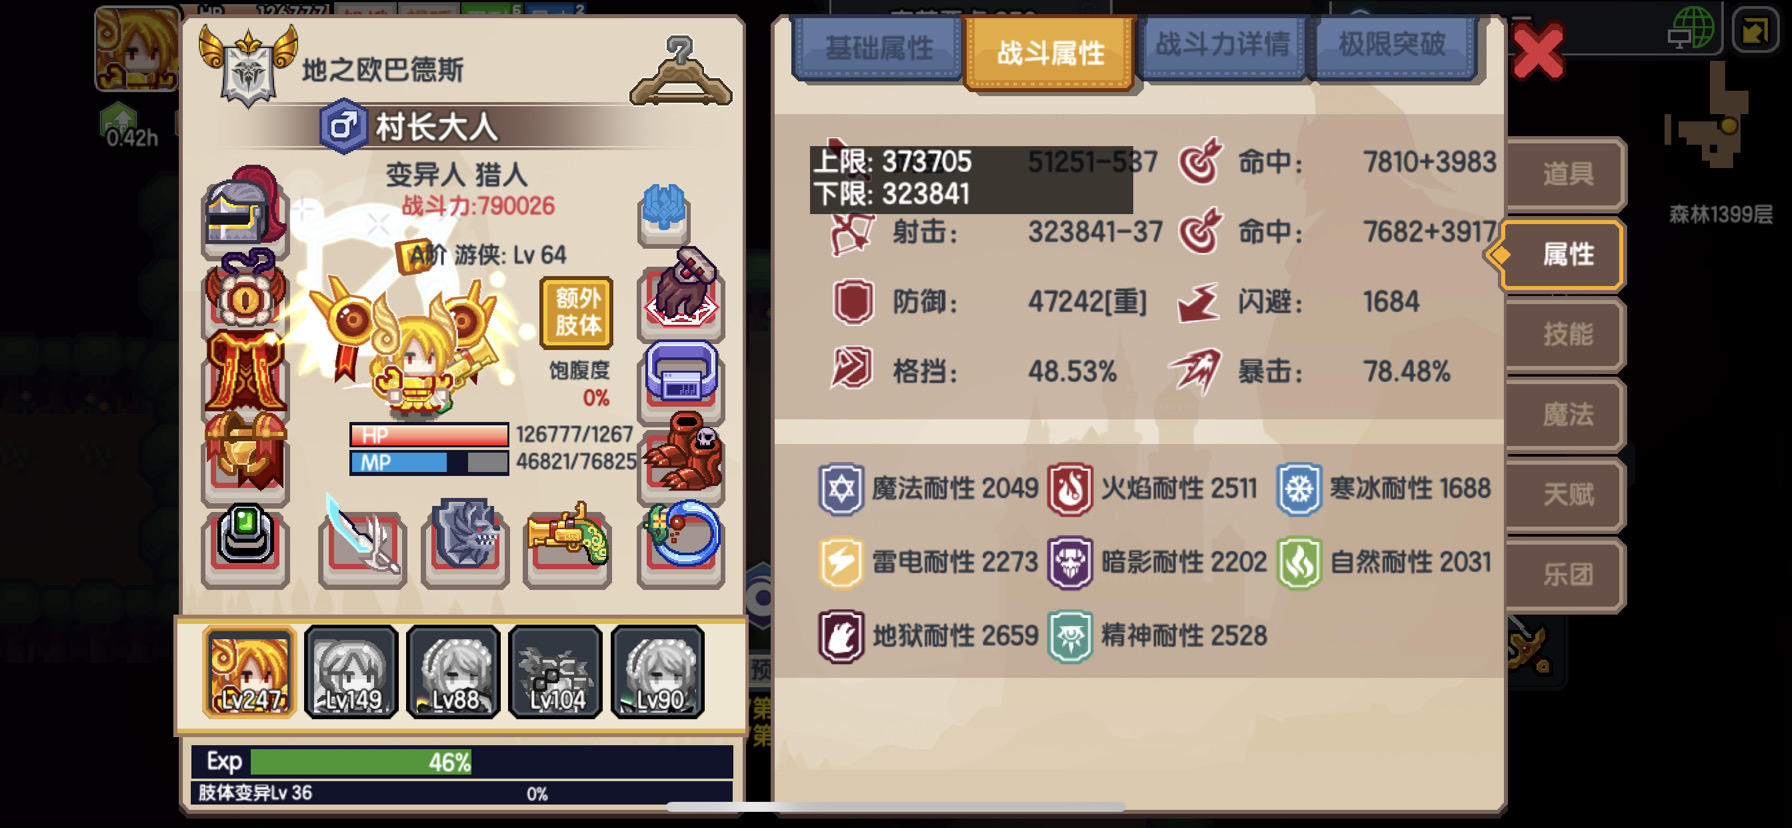Open the wardrobe hanger icon
Image resolution: width=1792 pixels, height=828 pixels.
coord(681,72)
